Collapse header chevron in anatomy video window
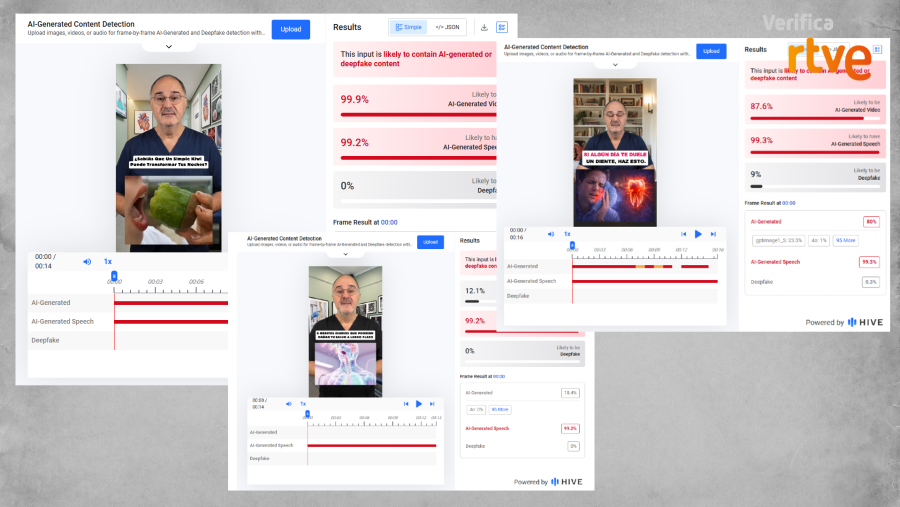The width and height of the screenshot is (900, 507). click(x=346, y=254)
